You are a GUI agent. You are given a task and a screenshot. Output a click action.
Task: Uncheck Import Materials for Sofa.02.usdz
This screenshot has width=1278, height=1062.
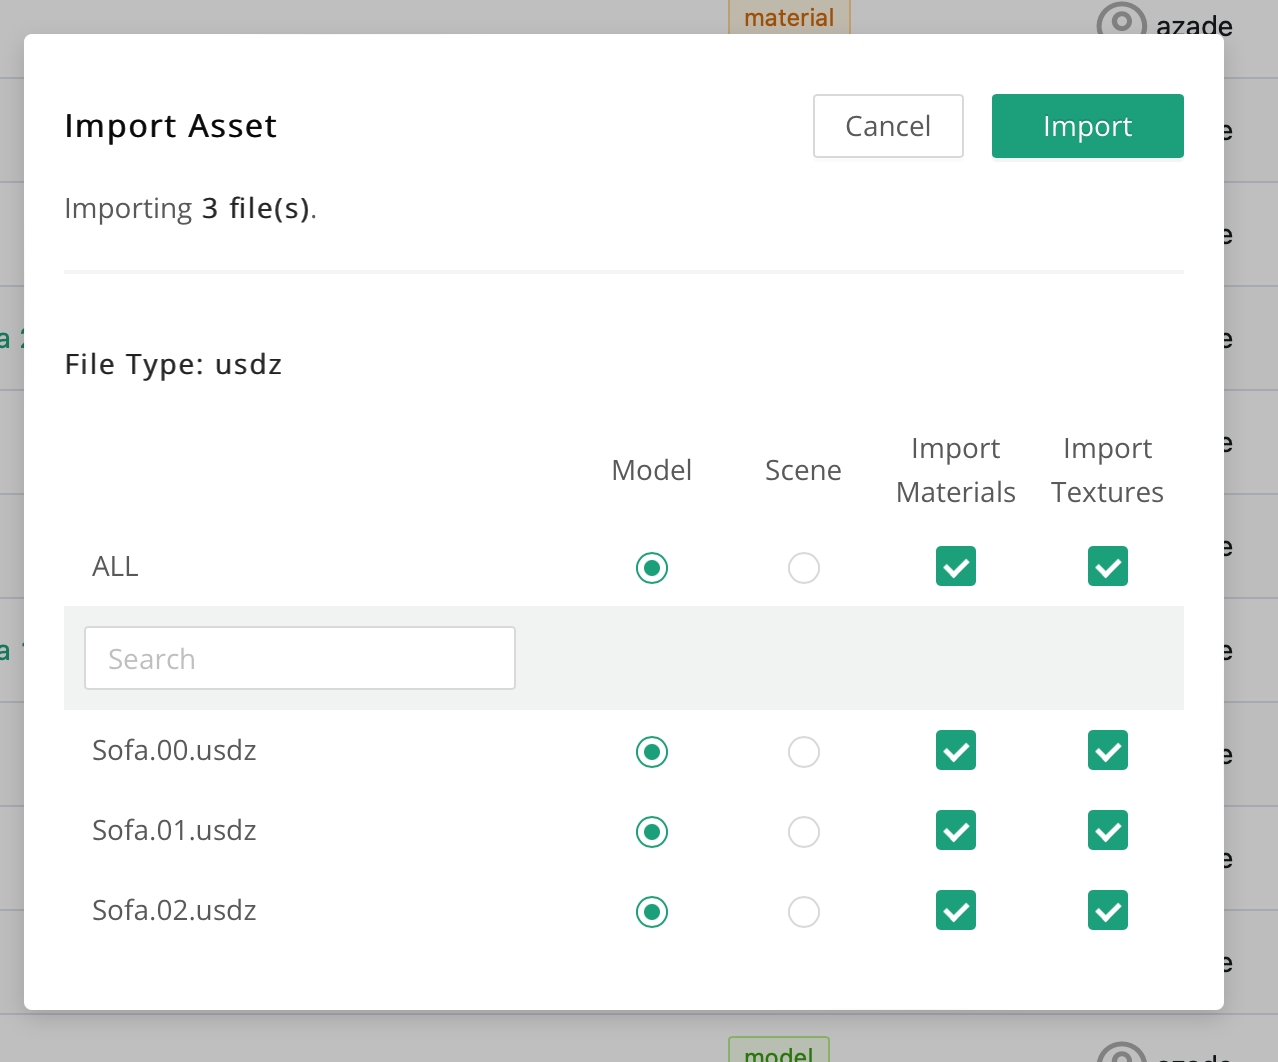tap(956, 911)
